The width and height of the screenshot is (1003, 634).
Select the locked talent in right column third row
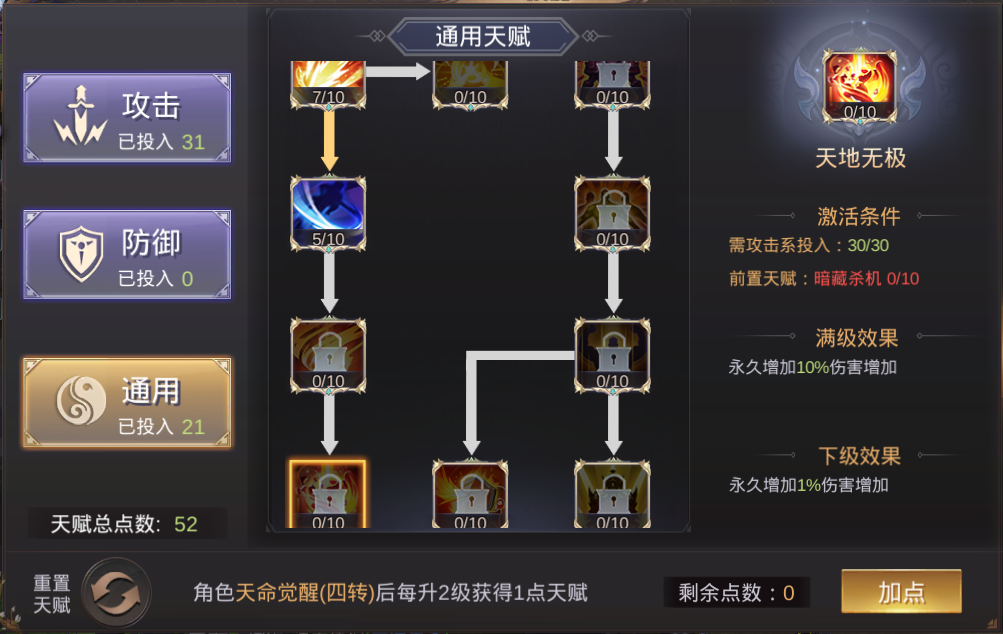[x=612, y=355]
